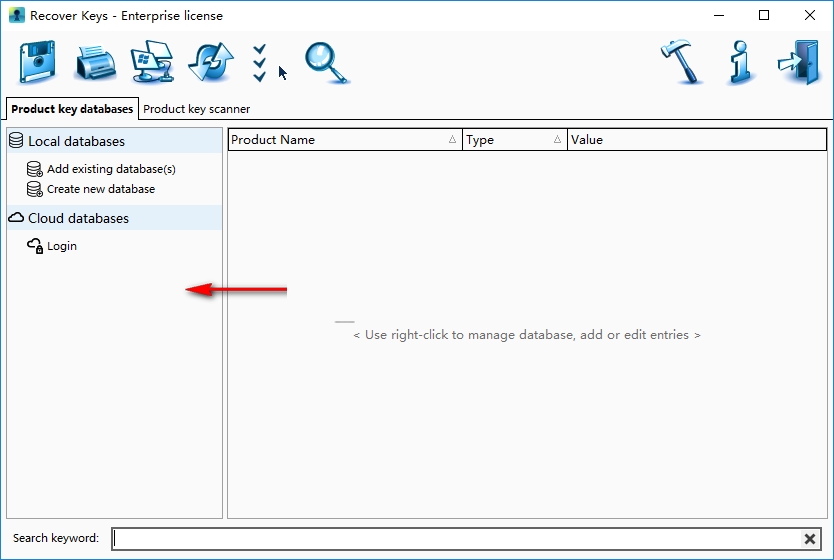This screenshot has width=834, height=560.
Task: Sort by the Type column header
Action: (515, 140)
